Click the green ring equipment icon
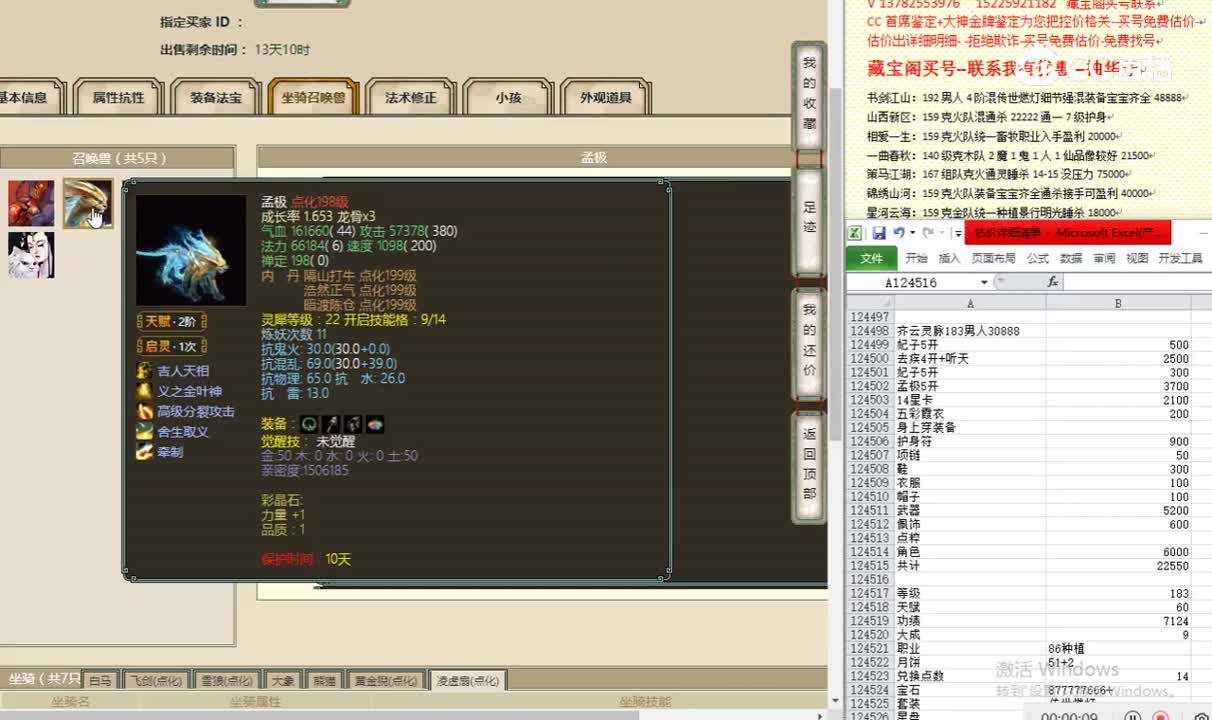 point(309,425)
